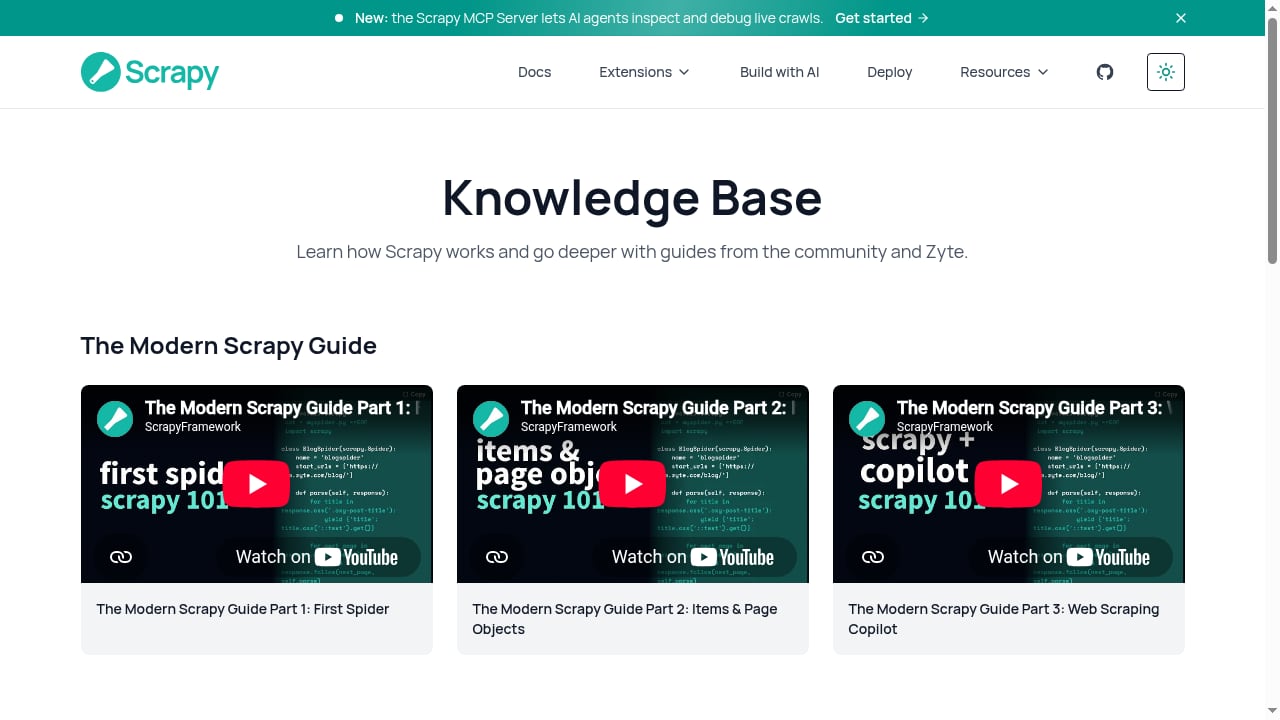Click the Get started arrow link

tap(882, 18)
